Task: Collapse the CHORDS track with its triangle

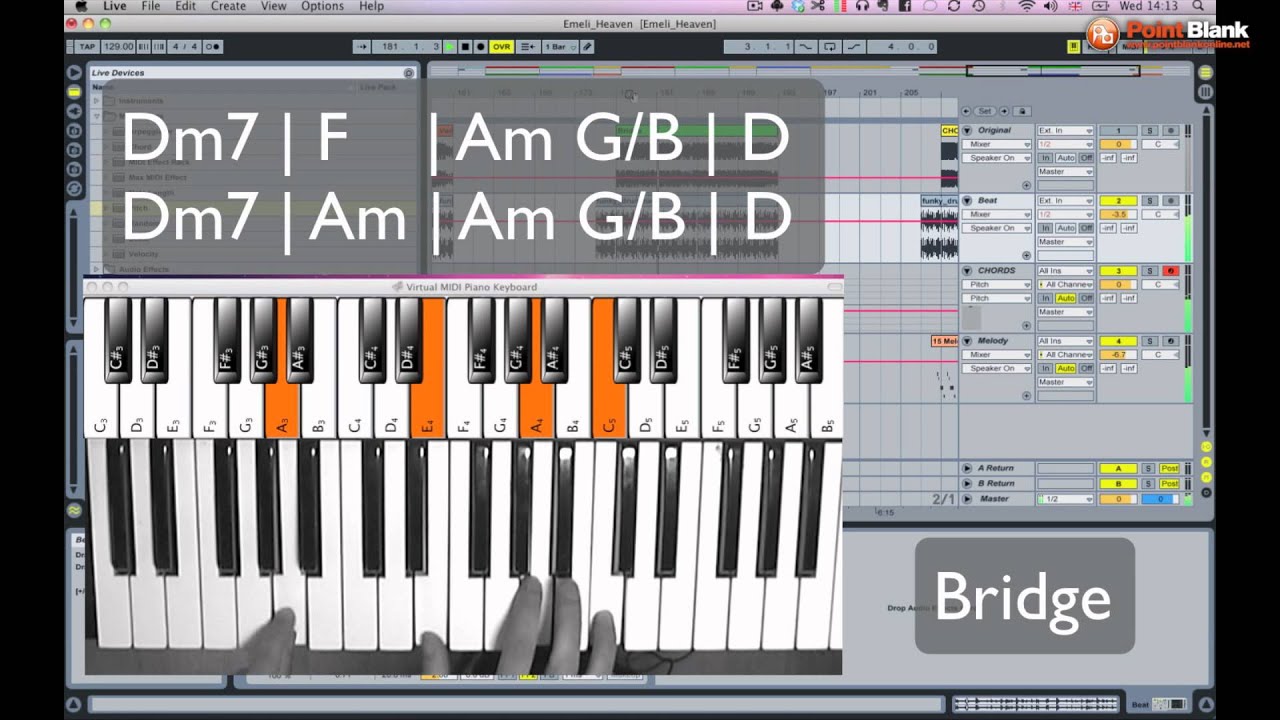Action: [967, 270]
